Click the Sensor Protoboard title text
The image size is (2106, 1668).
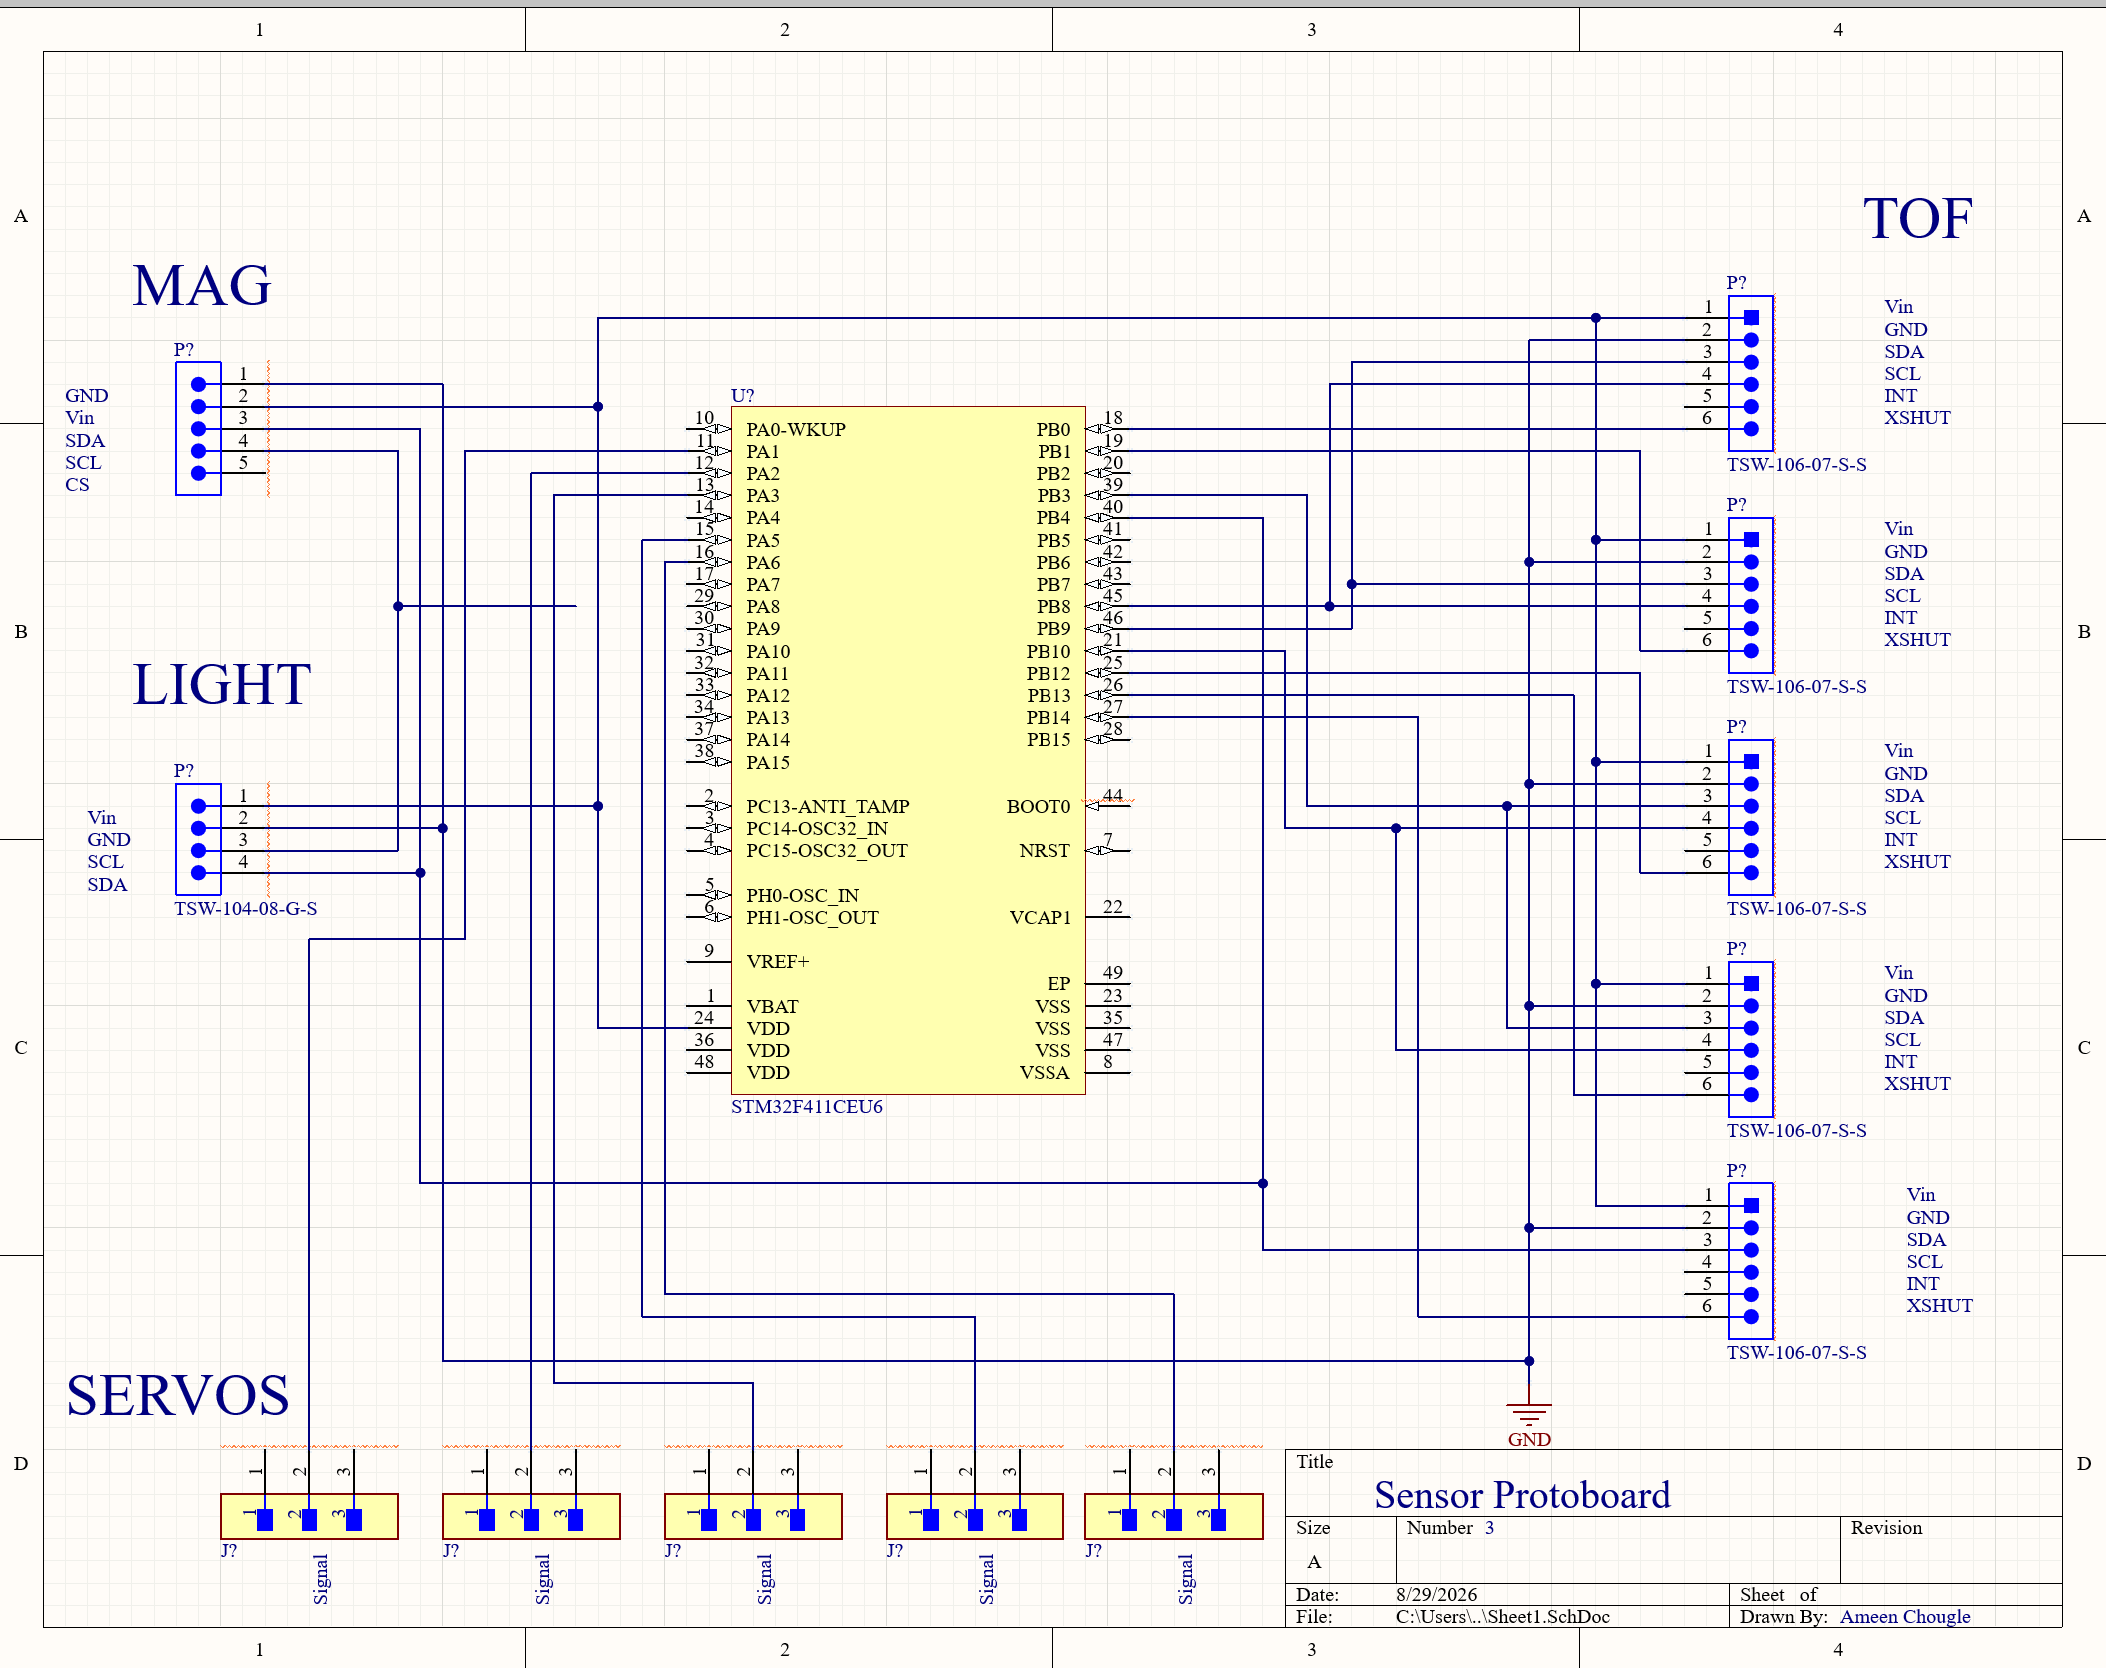pyautogui.click(x=1522, y=1495)
